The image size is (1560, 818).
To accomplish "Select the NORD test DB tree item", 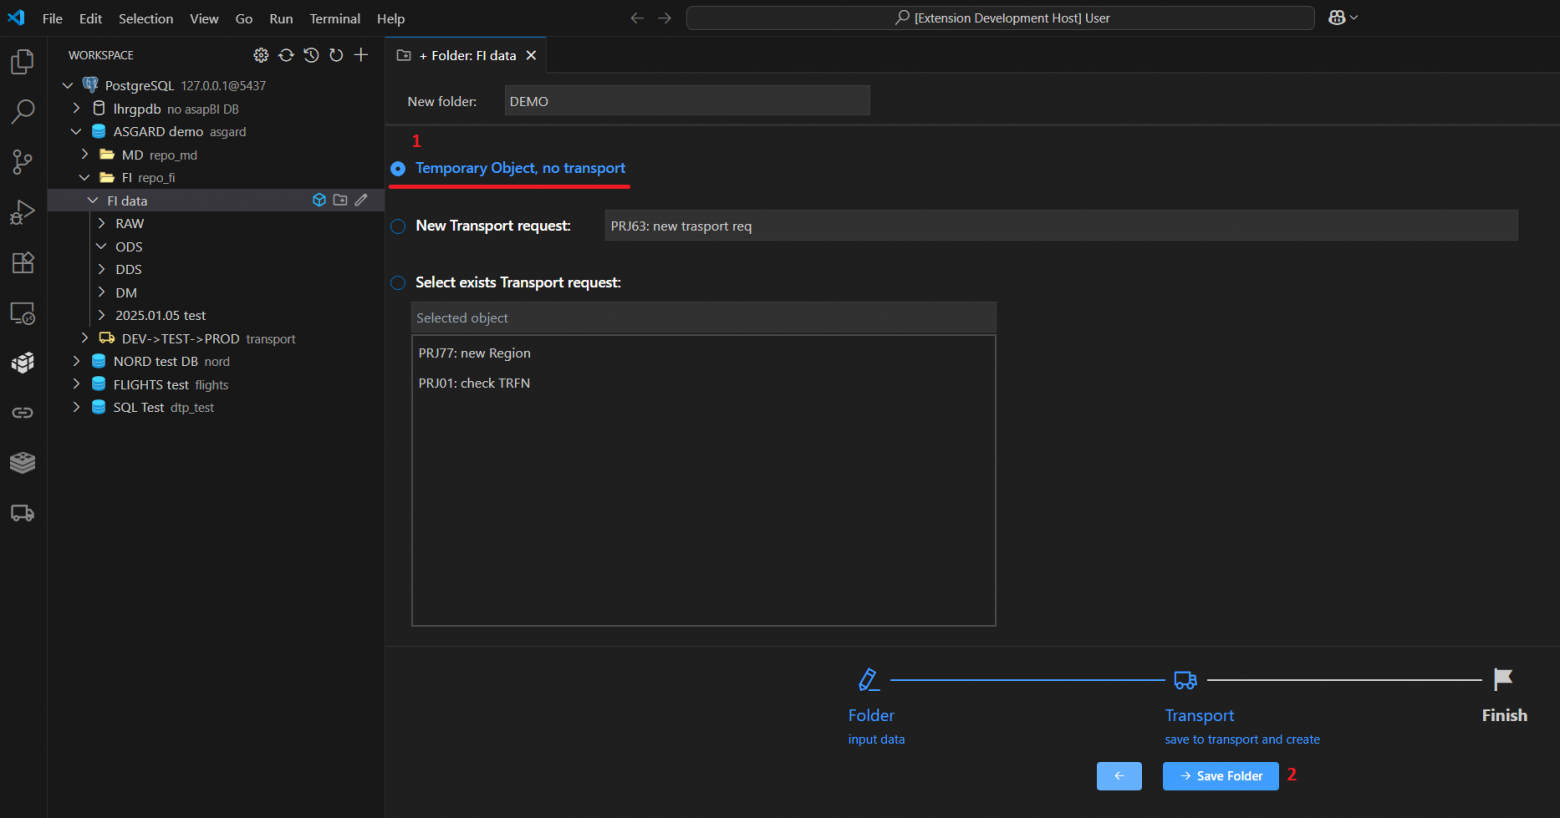I will pos(216,361).
